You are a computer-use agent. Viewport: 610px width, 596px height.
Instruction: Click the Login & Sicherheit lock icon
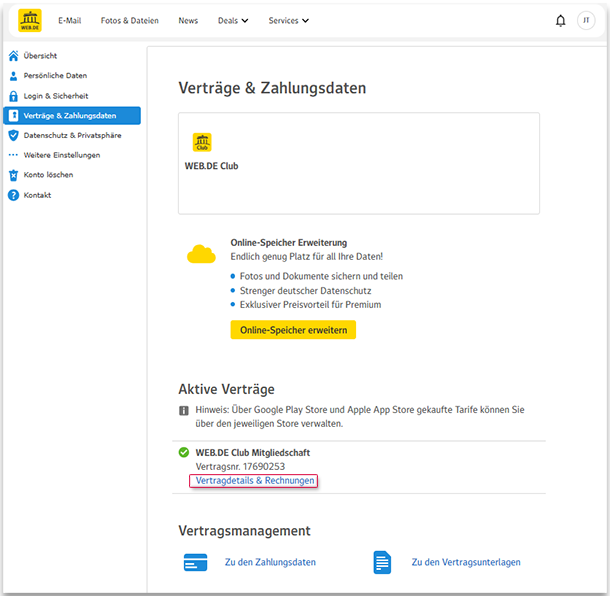14,96
